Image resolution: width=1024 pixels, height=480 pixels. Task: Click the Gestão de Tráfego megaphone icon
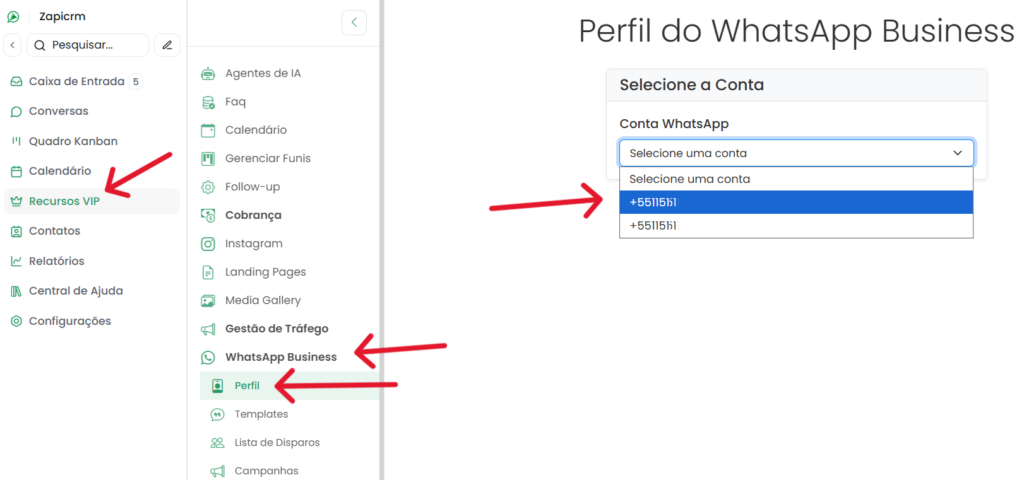coord(208,329)
